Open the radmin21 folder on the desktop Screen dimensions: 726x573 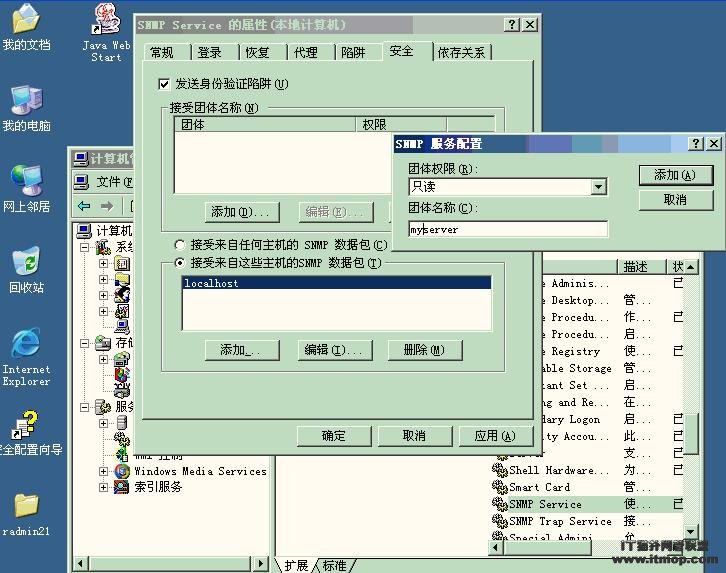26,515
